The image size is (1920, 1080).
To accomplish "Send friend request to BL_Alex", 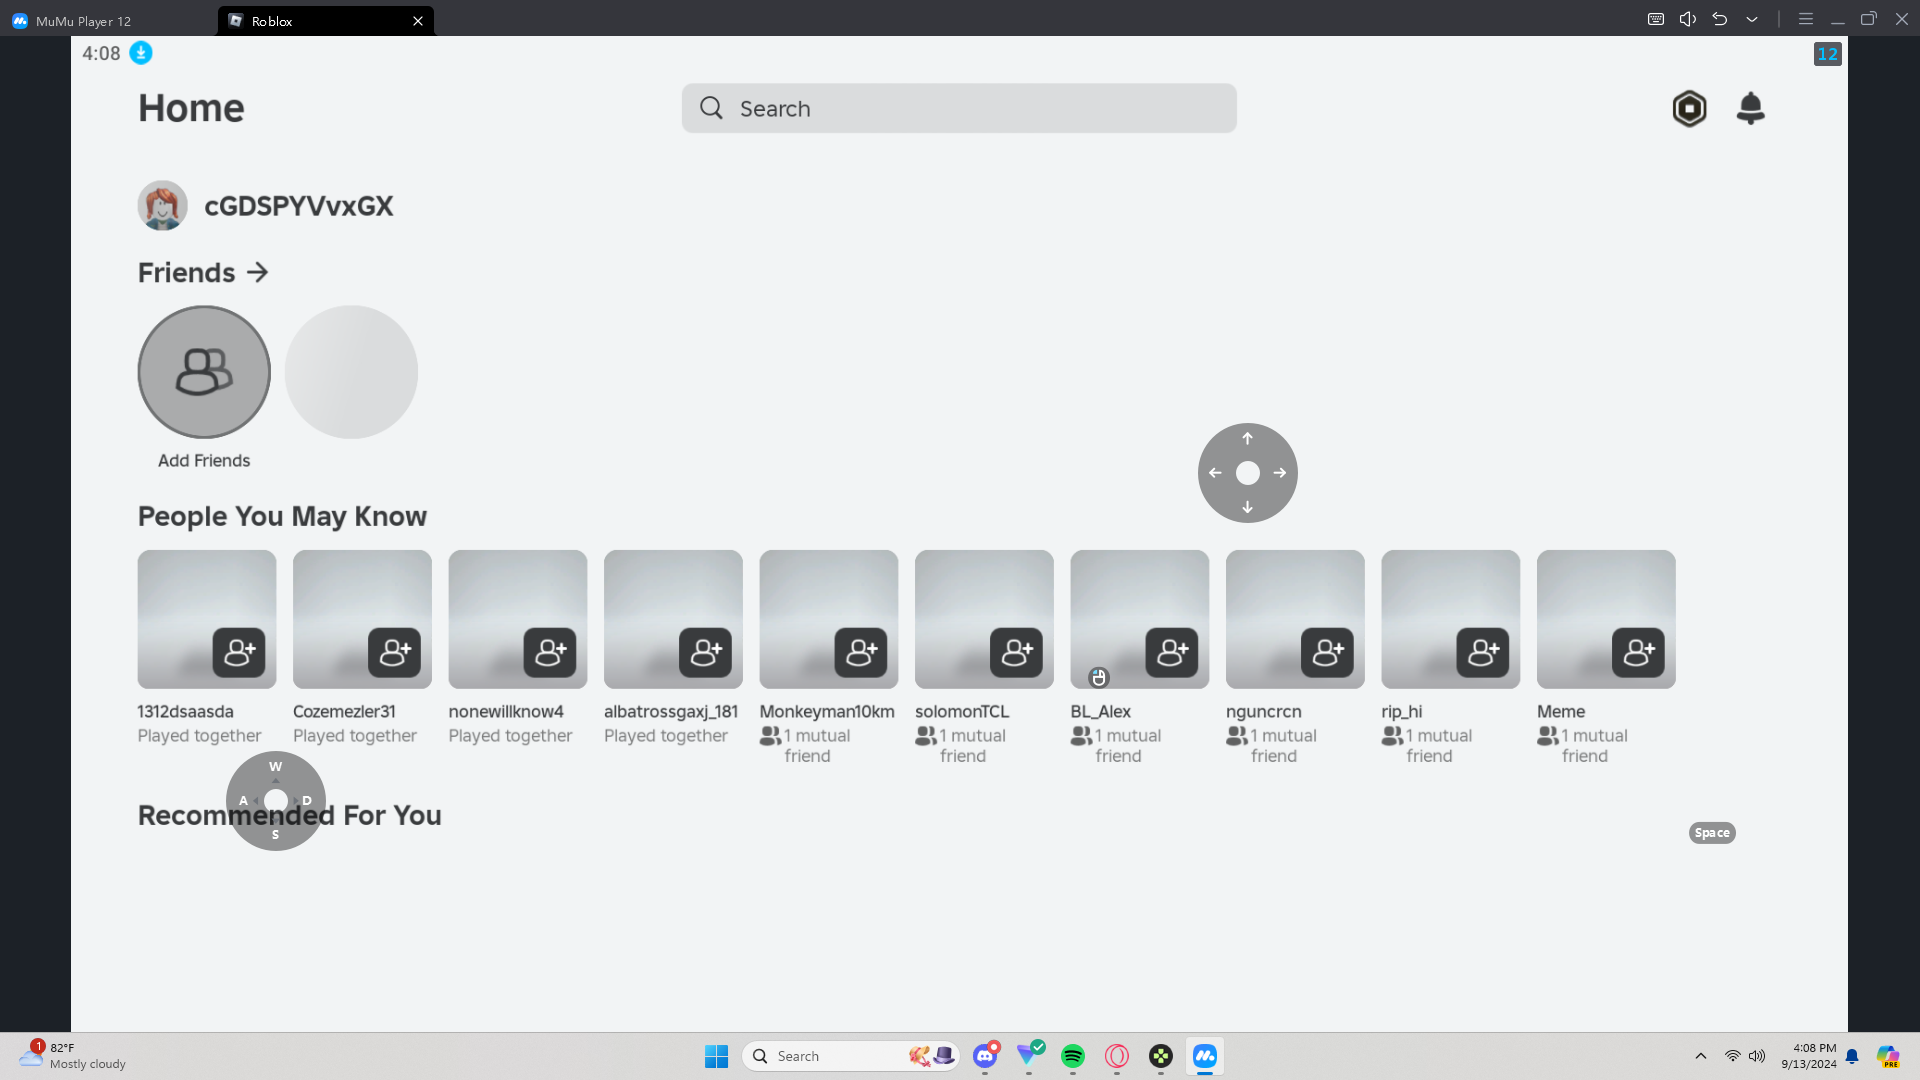I will click(1172, 653).
